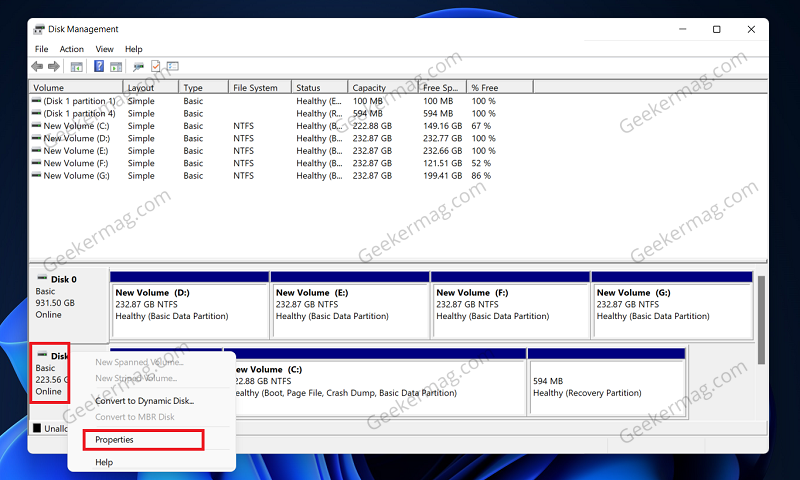
Task: Click the drive icon beside New Volume (F:) row
Action: (x=36, y=162)
